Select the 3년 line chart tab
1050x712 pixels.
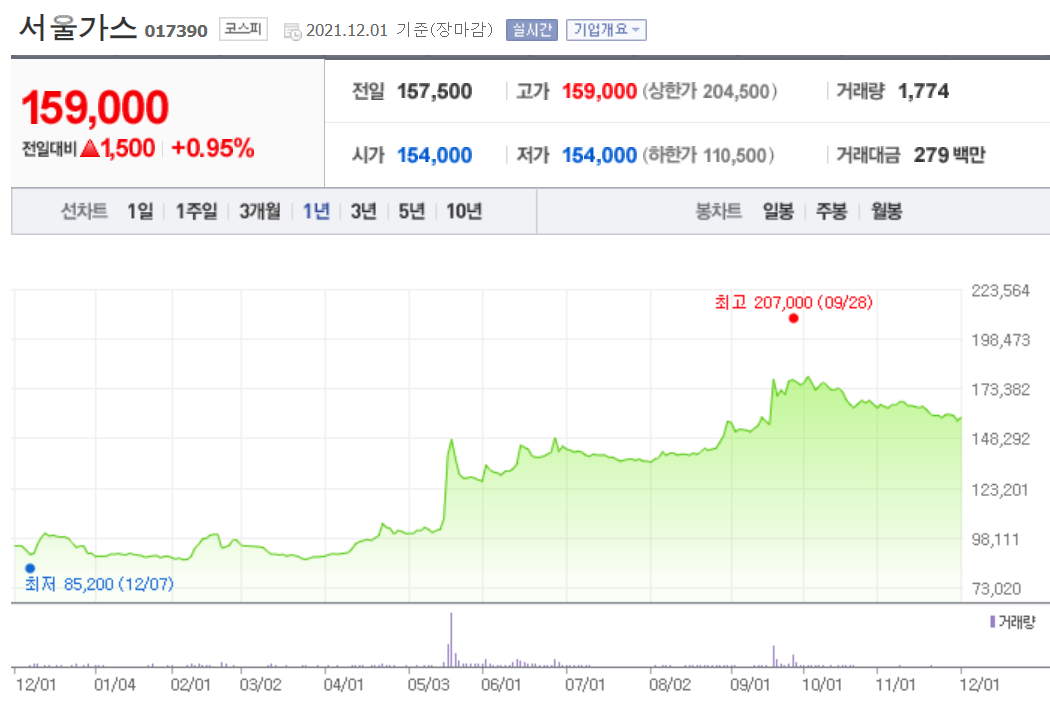(x=364, y=212)
